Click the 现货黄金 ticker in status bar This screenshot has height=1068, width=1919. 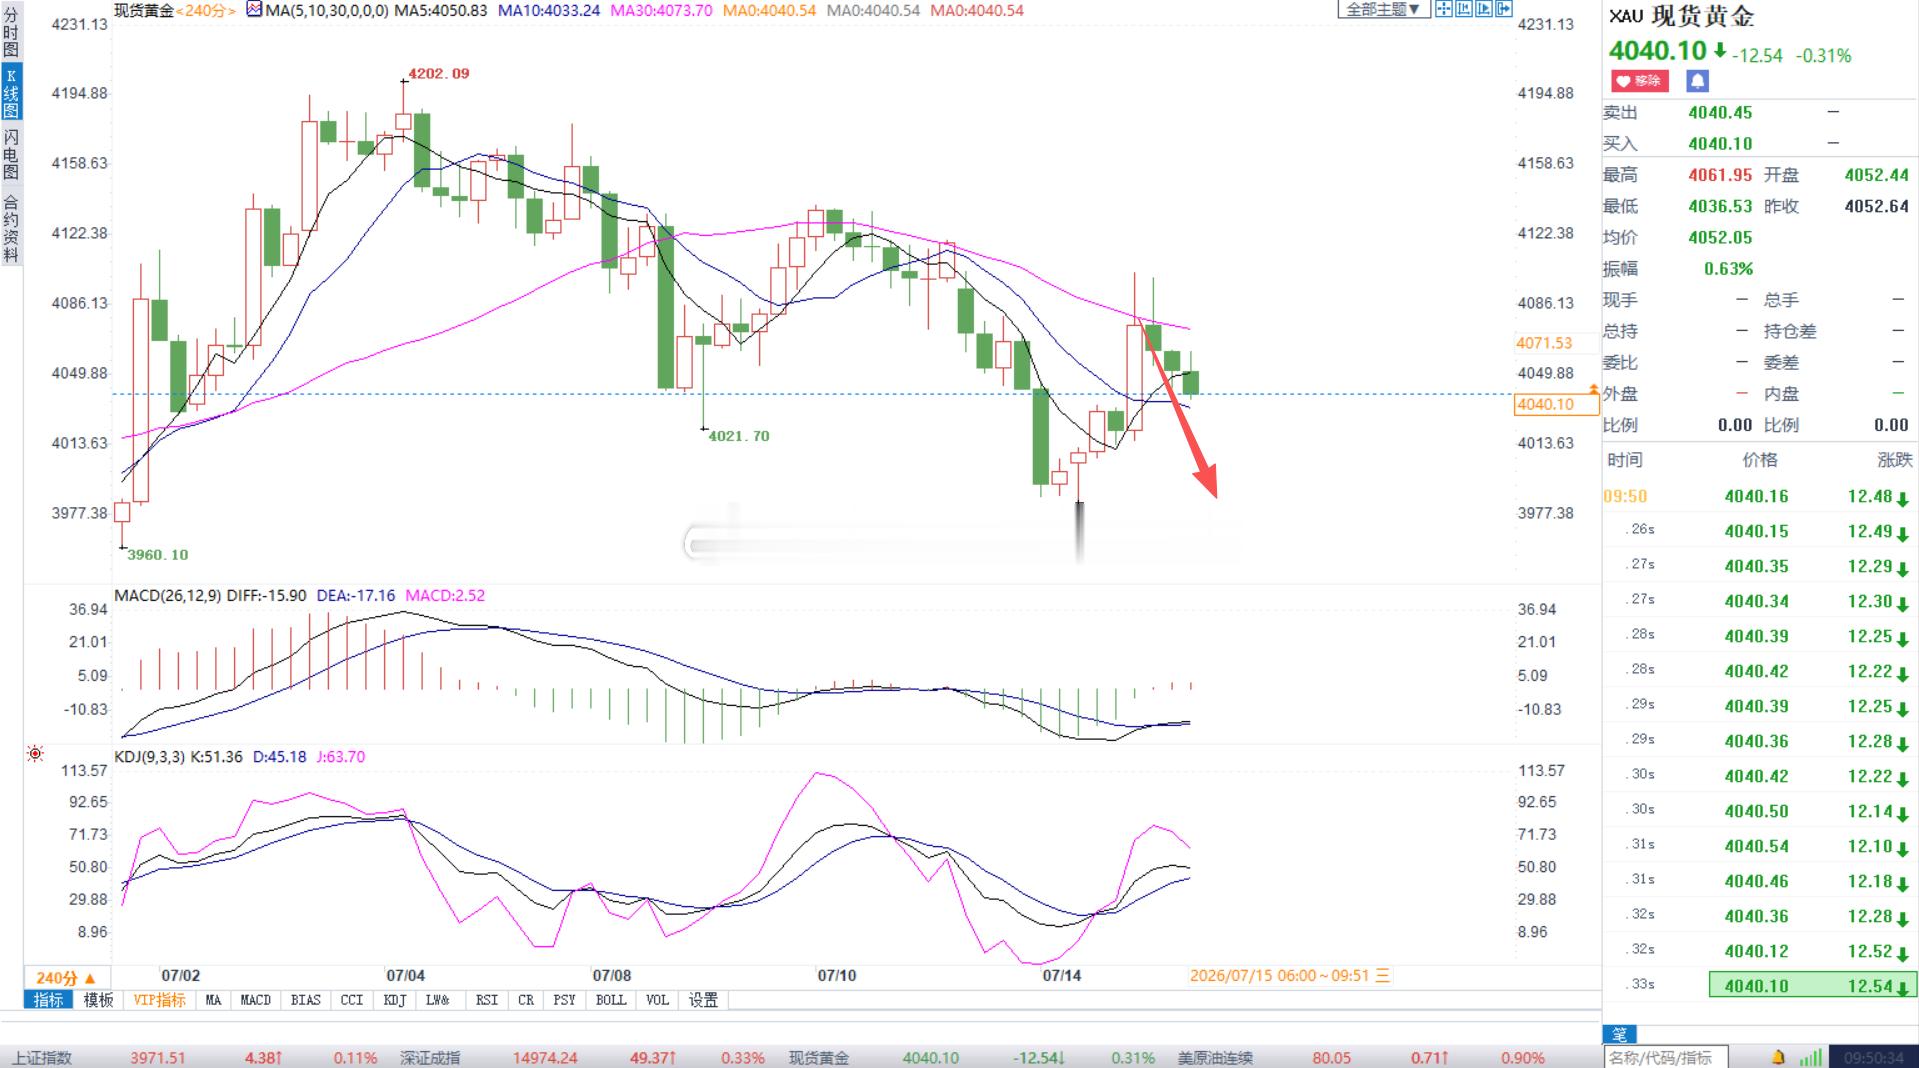(x=819, y=1058)
